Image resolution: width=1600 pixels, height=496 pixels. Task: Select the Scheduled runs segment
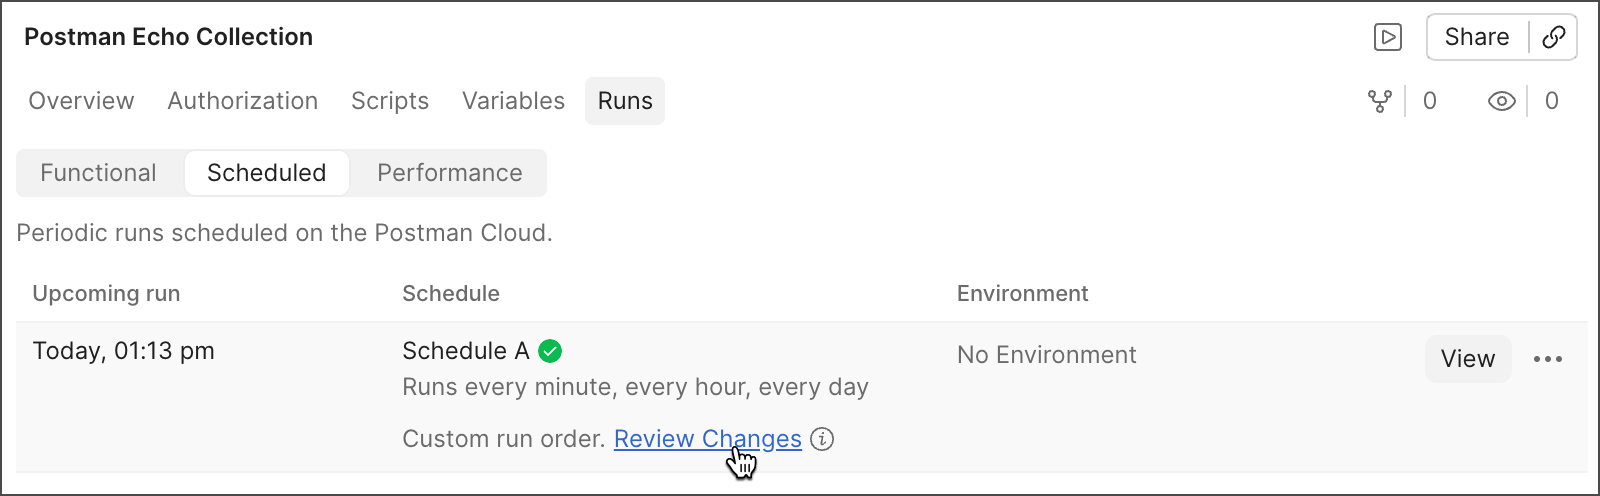(266, 173)
